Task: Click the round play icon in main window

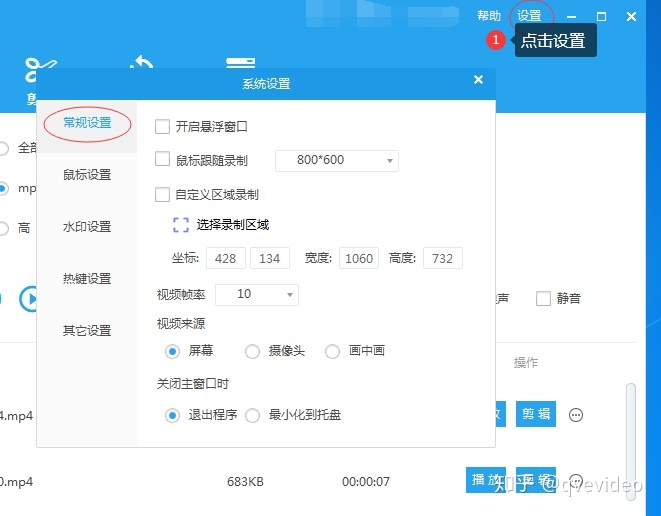Action: tap(28, 299)
